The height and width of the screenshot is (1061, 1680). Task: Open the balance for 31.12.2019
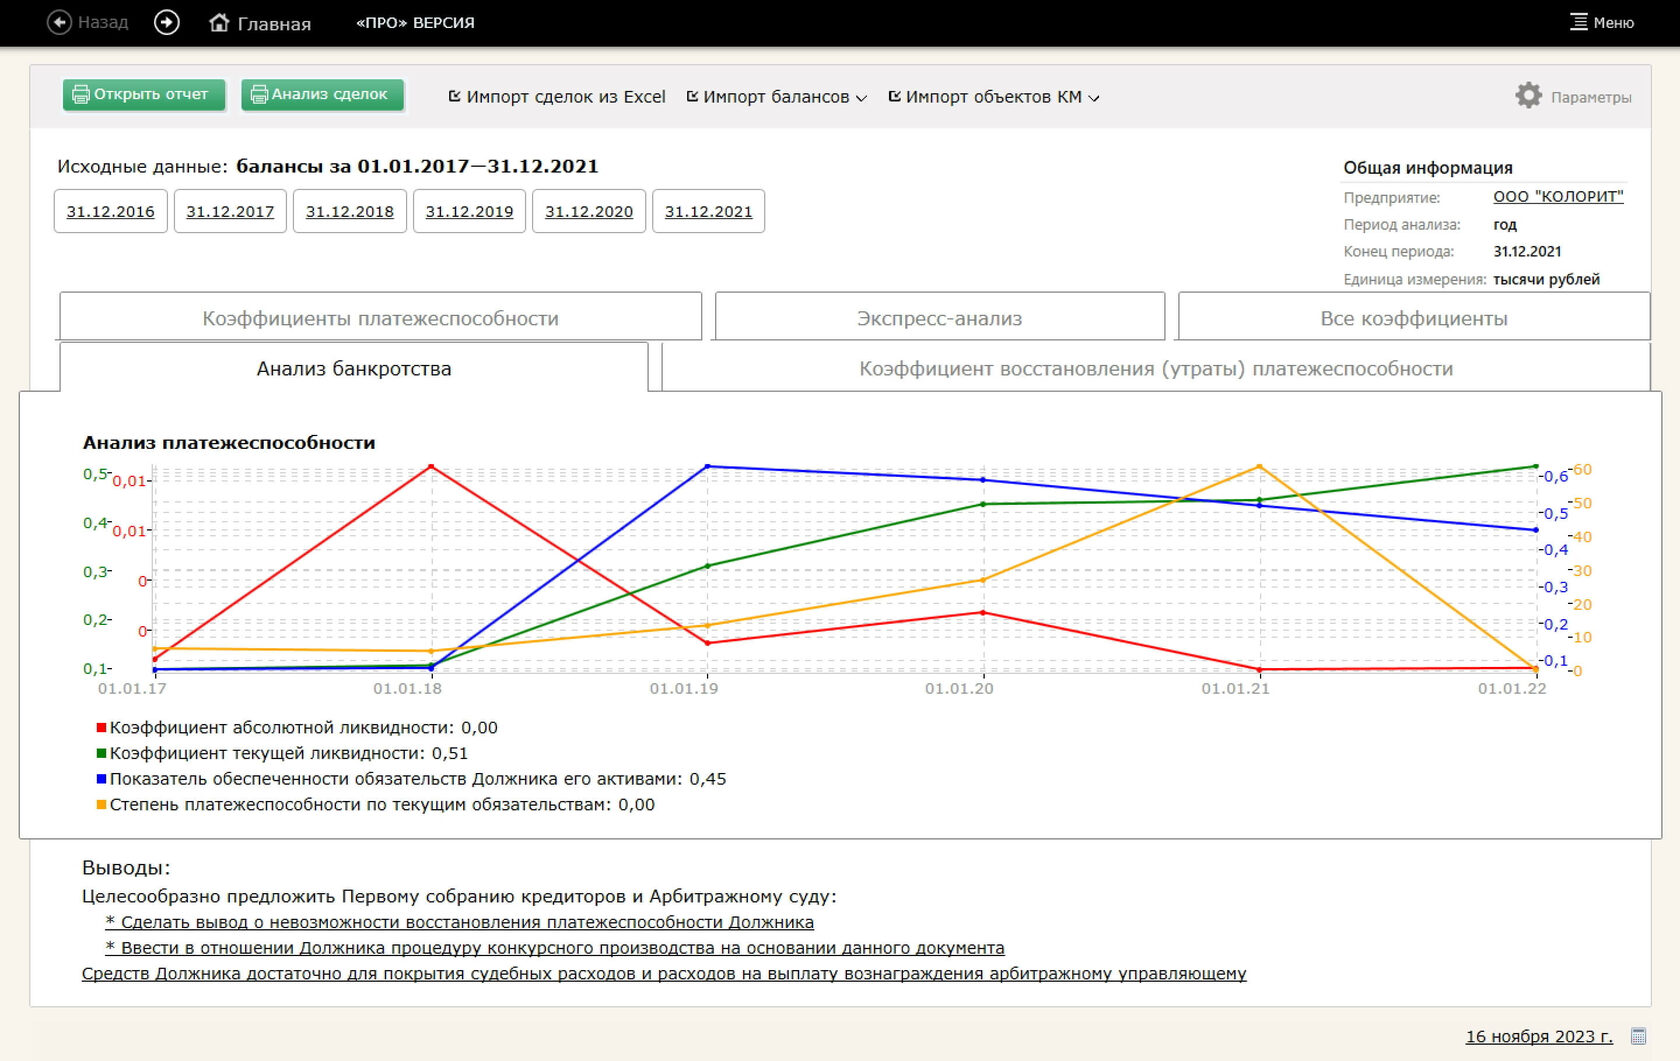(x=469, y=211)
